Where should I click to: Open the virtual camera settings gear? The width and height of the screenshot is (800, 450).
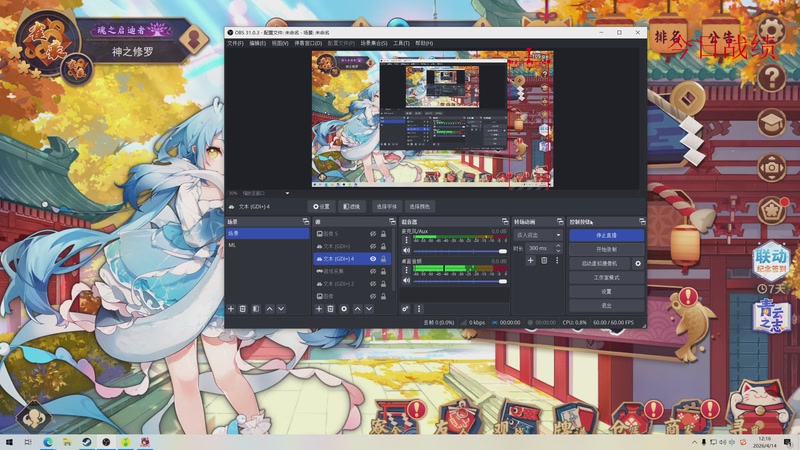click(x=638, y=264)
